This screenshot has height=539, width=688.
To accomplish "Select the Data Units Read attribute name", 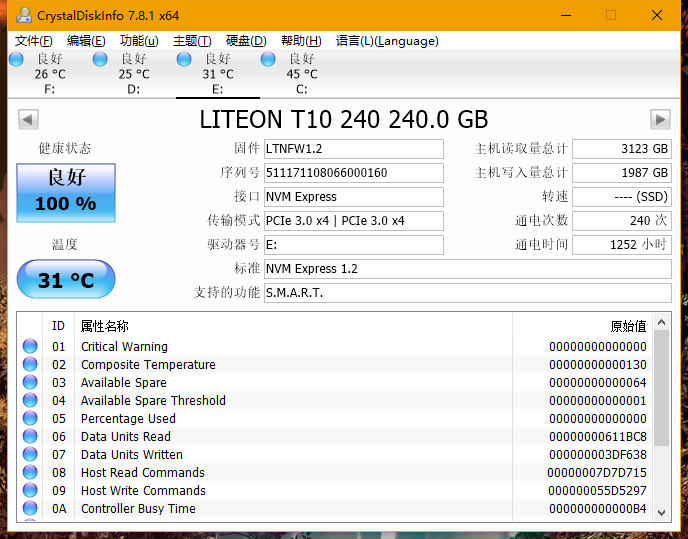I will [125, 436].
